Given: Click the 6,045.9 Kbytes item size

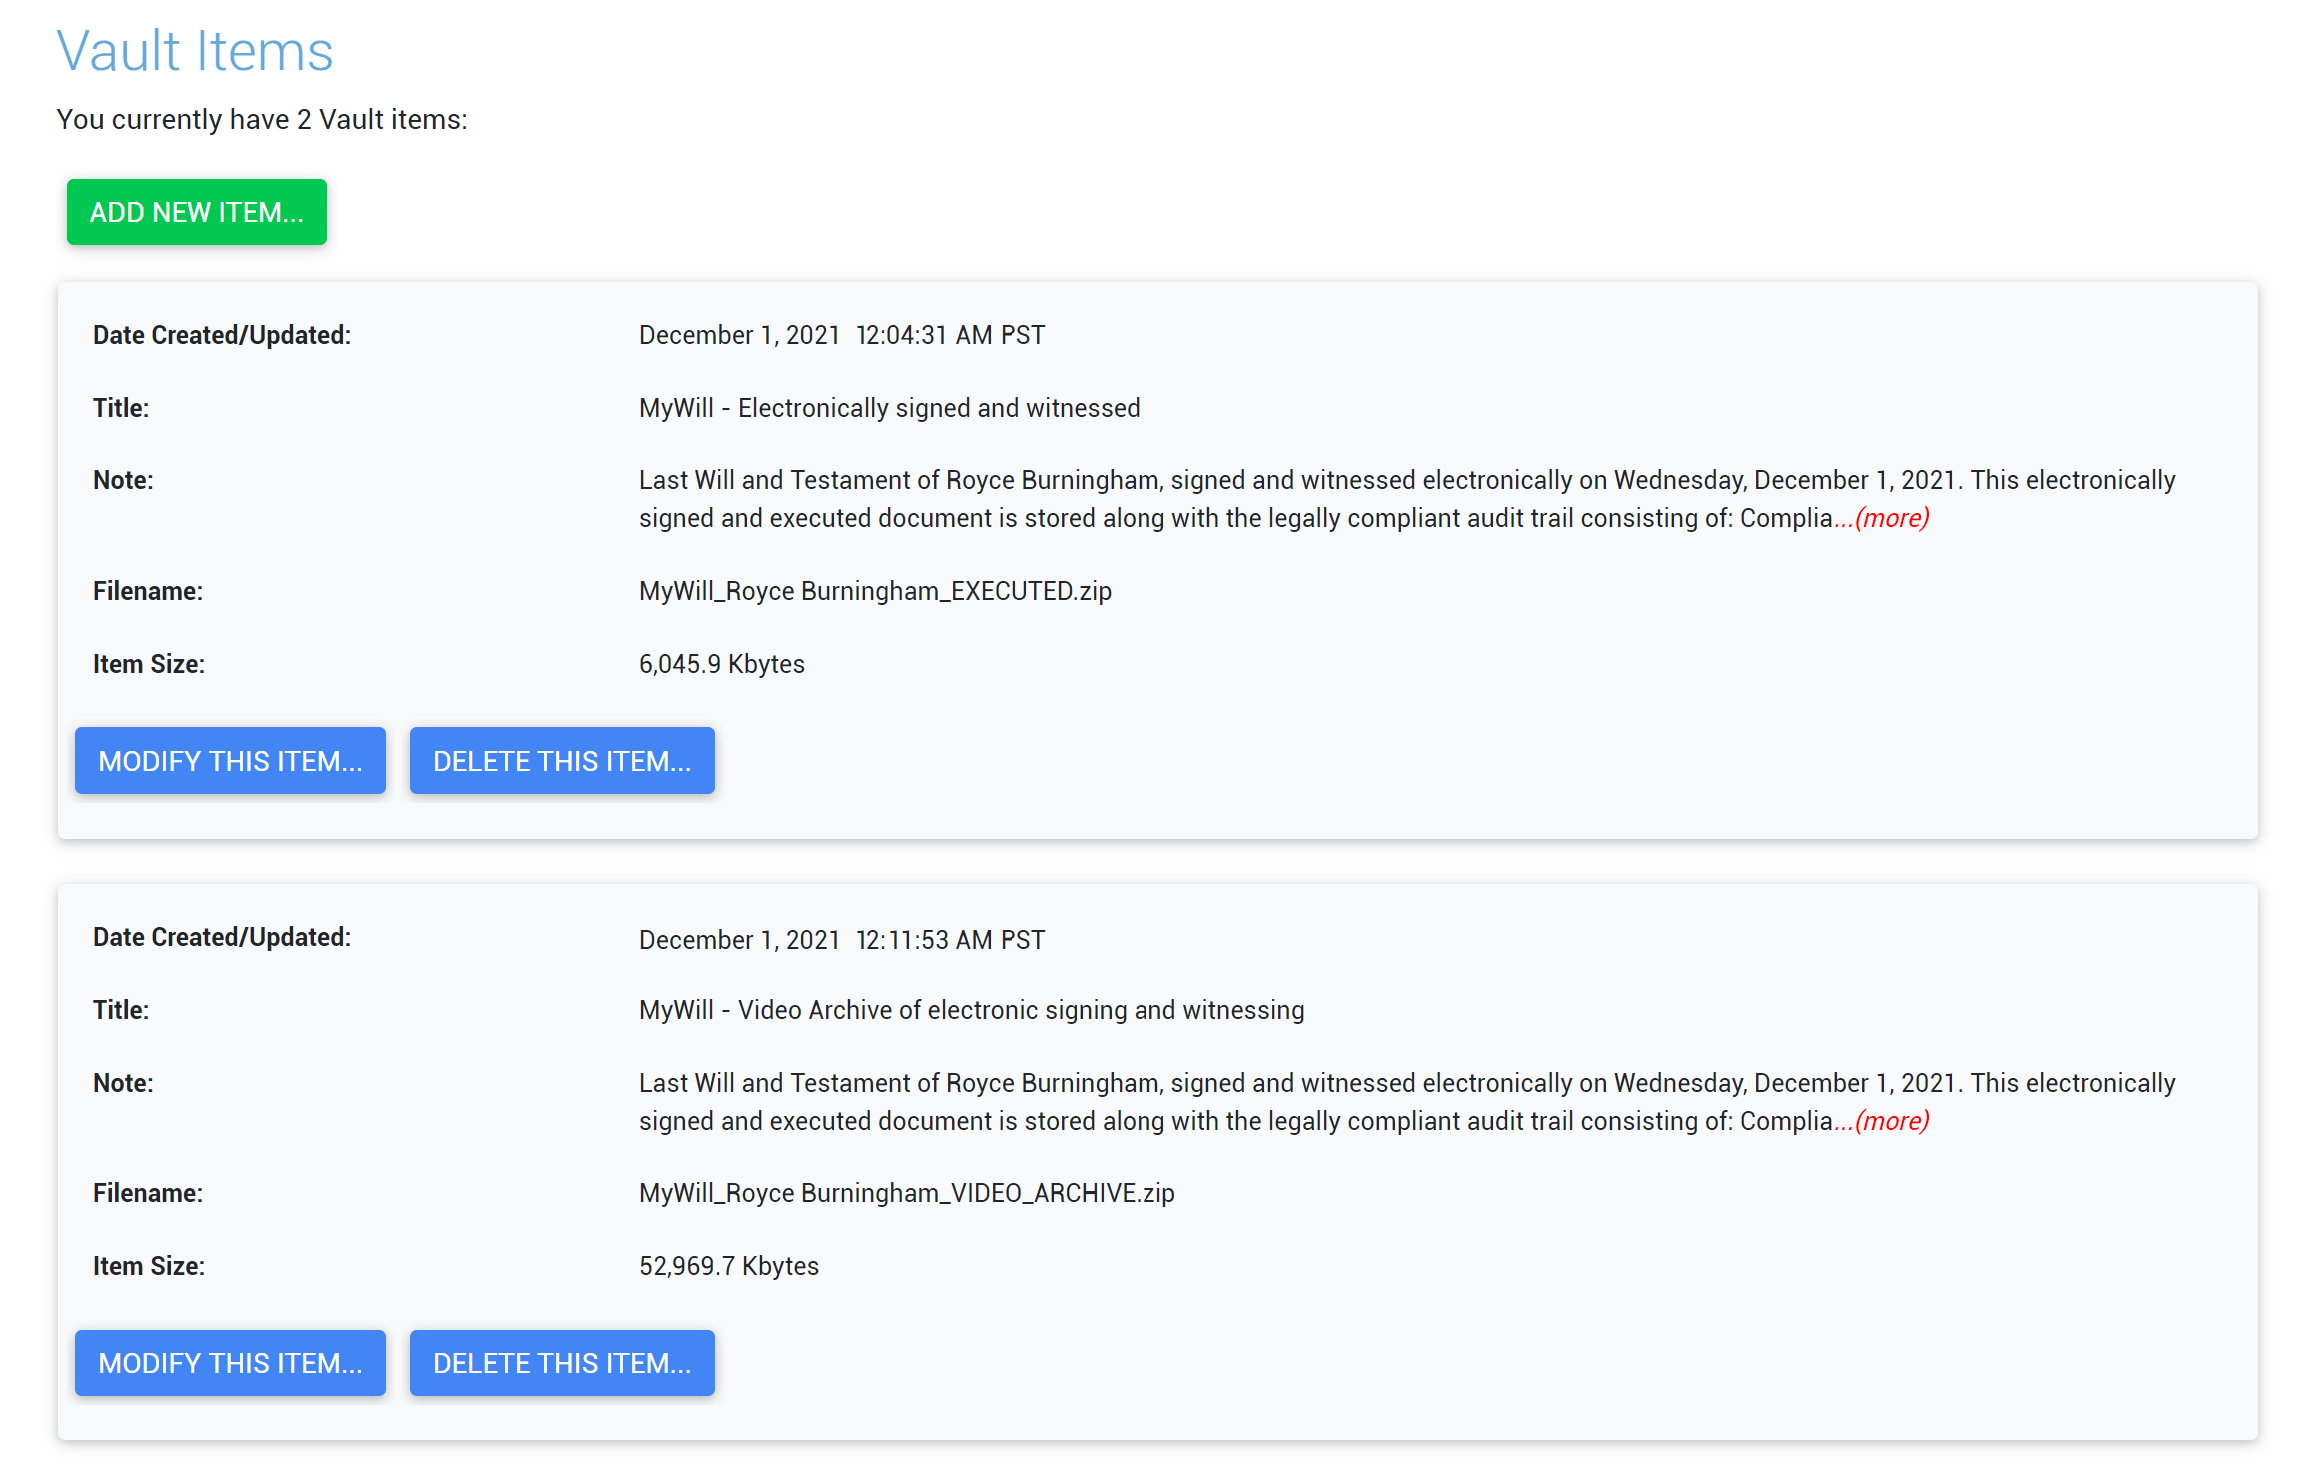Looking at the screenshot, I should point(721,664).
